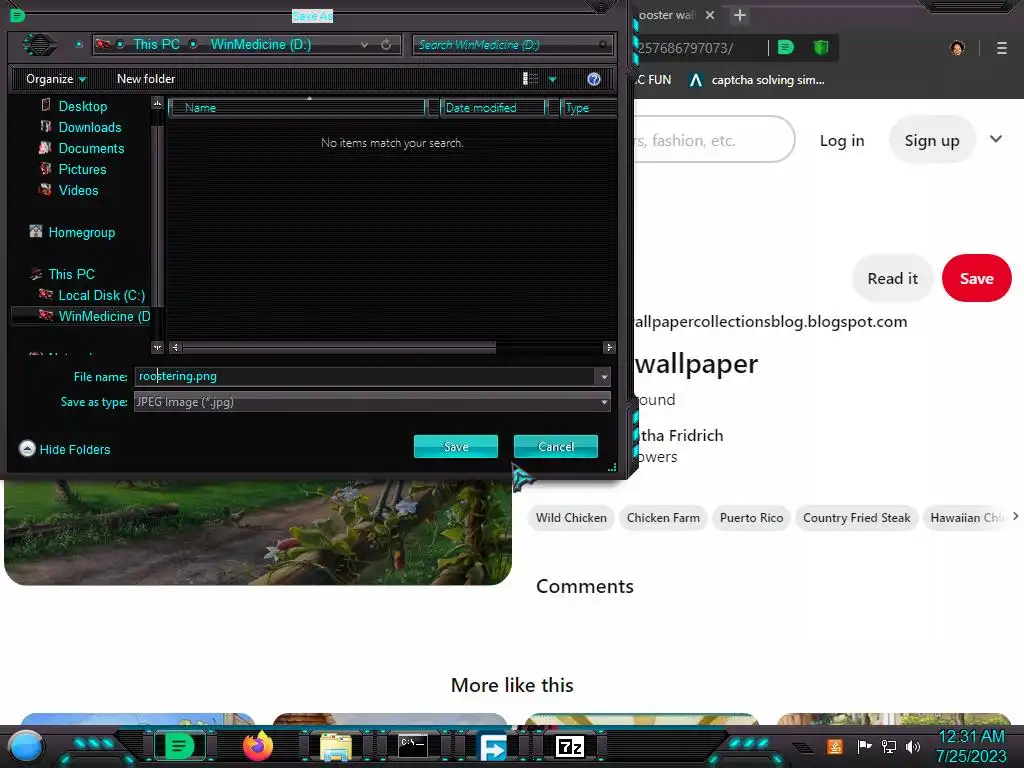Viewport: 1024px width, 768px height.
Task: Open Documents in the navigation pane
Action: pos(91,148)
